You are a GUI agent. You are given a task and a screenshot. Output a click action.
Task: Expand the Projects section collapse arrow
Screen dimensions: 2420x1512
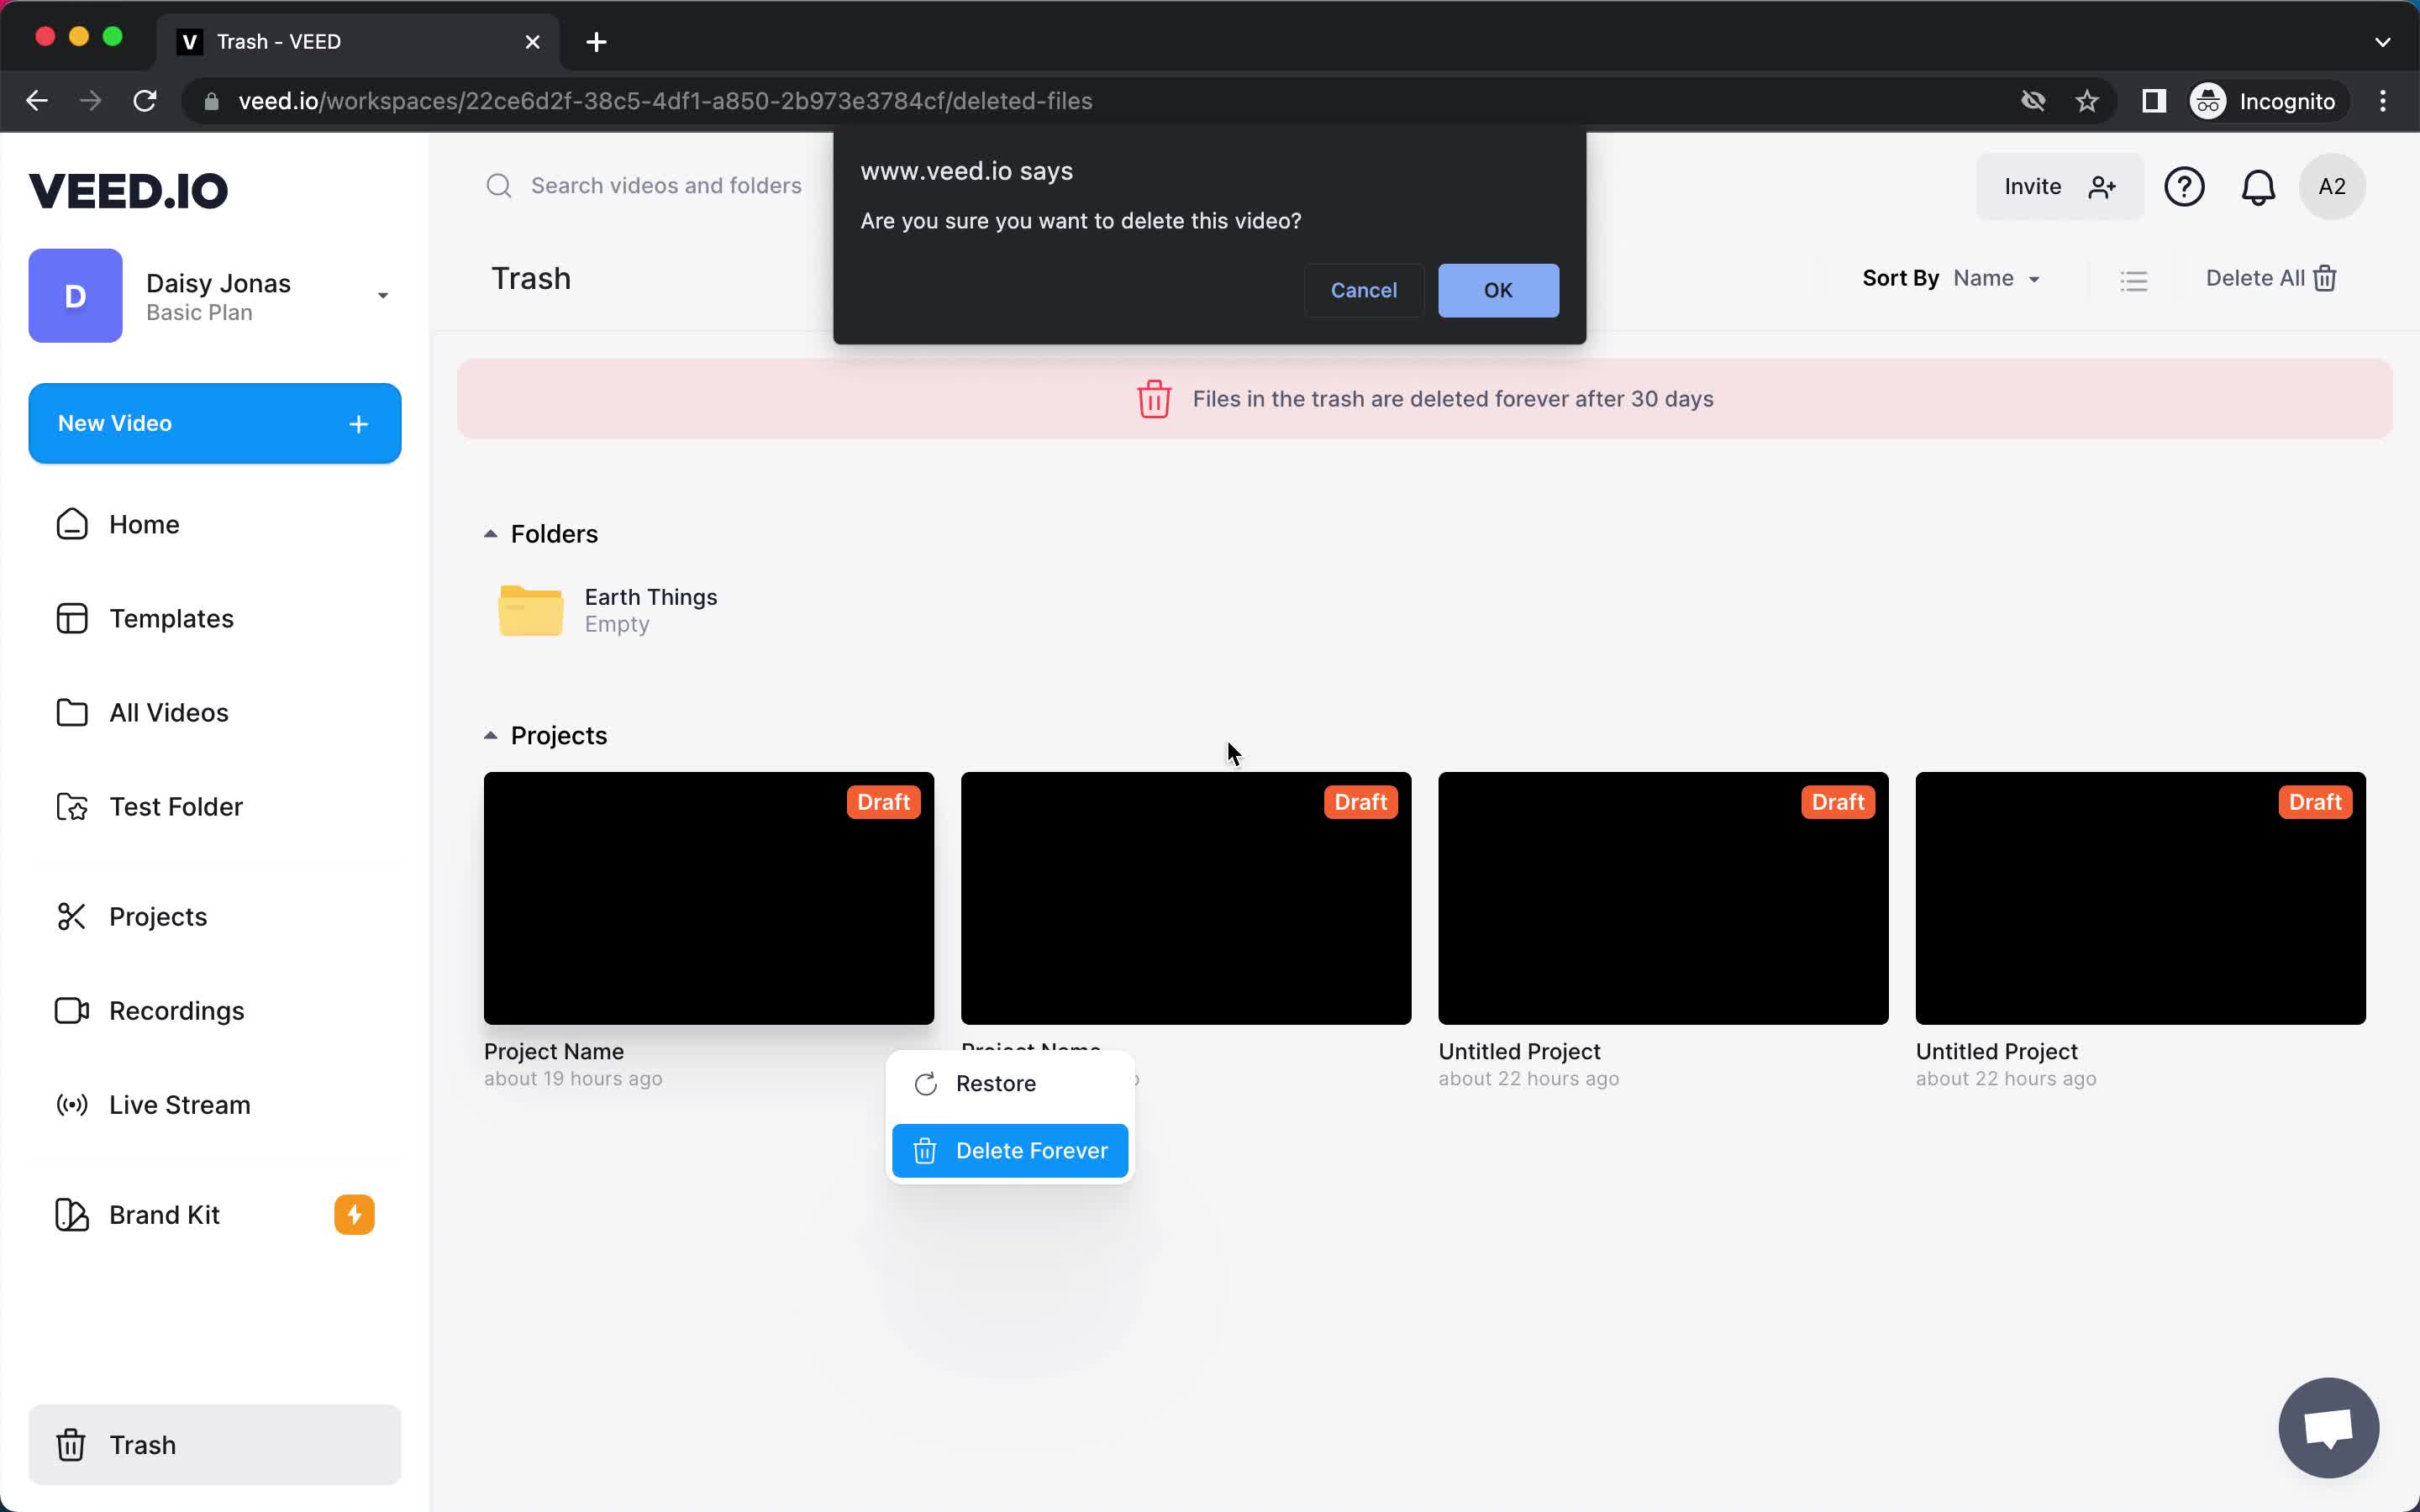pyautogui.click(x=490, y=733)
